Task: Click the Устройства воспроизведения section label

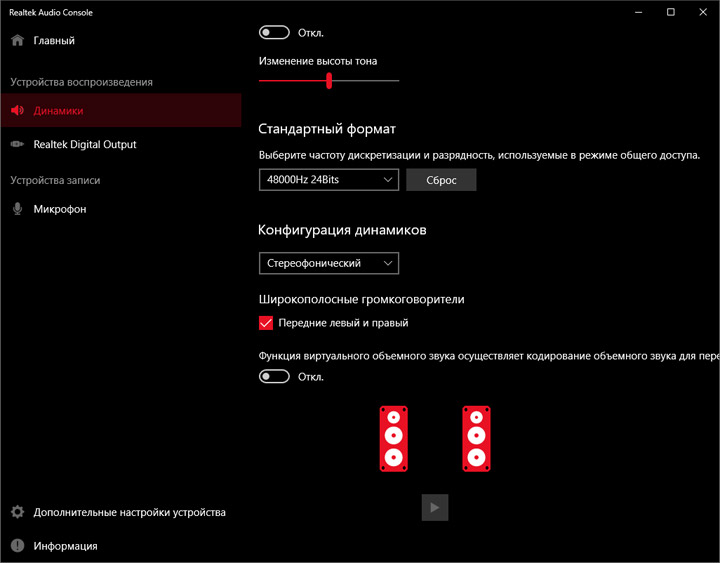Action: pyautogui.click(x=81, y=82)
